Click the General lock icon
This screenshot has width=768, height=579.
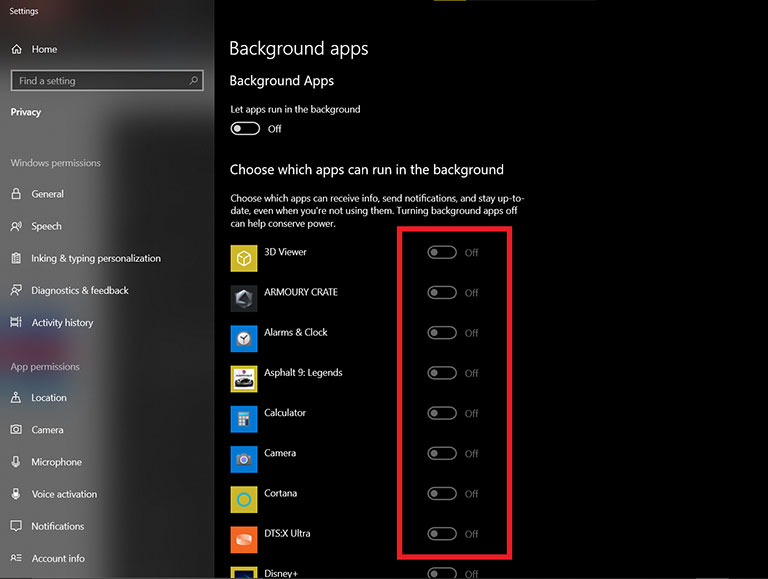click(x=16, y=194)
